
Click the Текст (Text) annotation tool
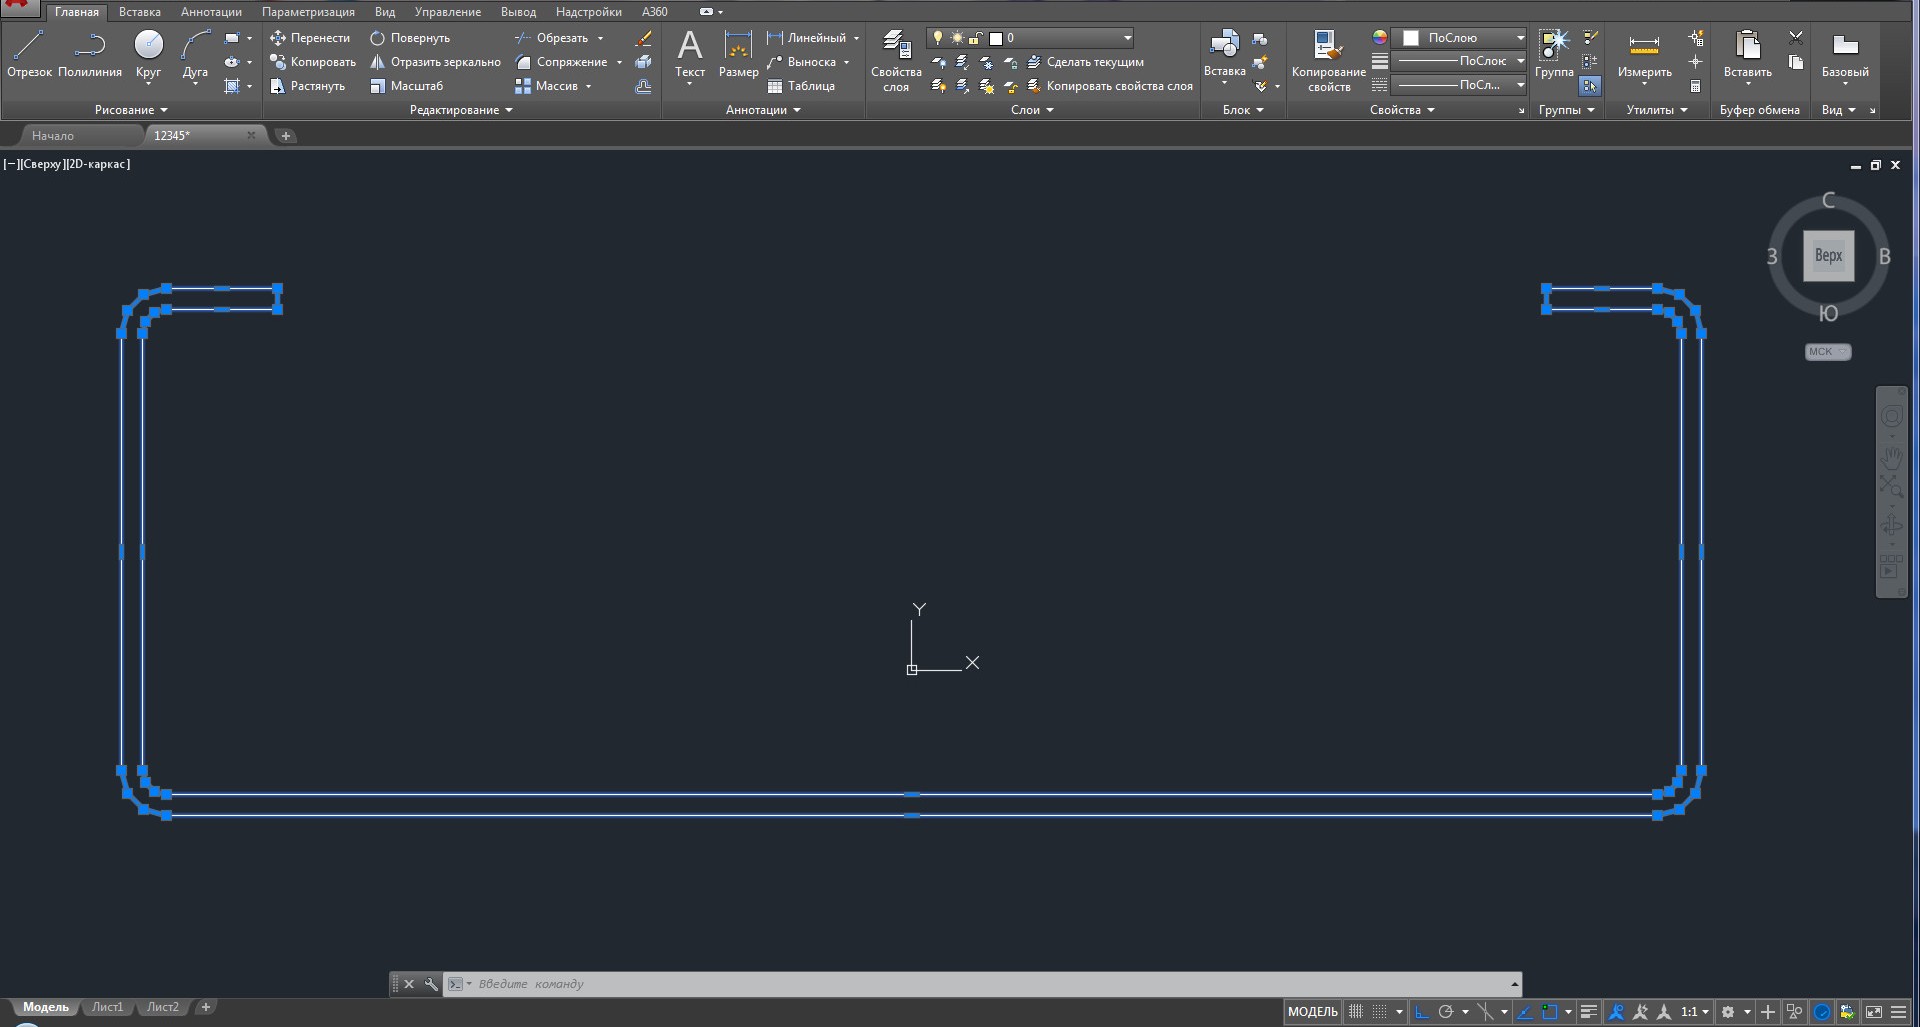point(689,54)
